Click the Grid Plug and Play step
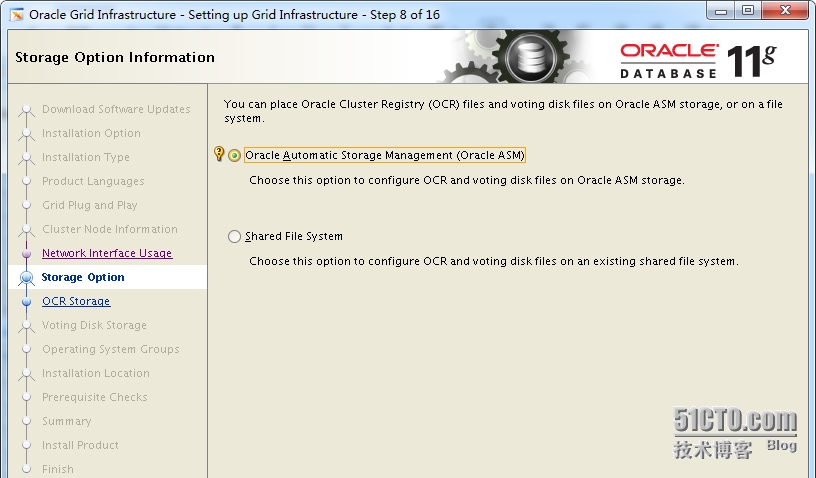This screenshot has width=816, height=478. (90, 205)
